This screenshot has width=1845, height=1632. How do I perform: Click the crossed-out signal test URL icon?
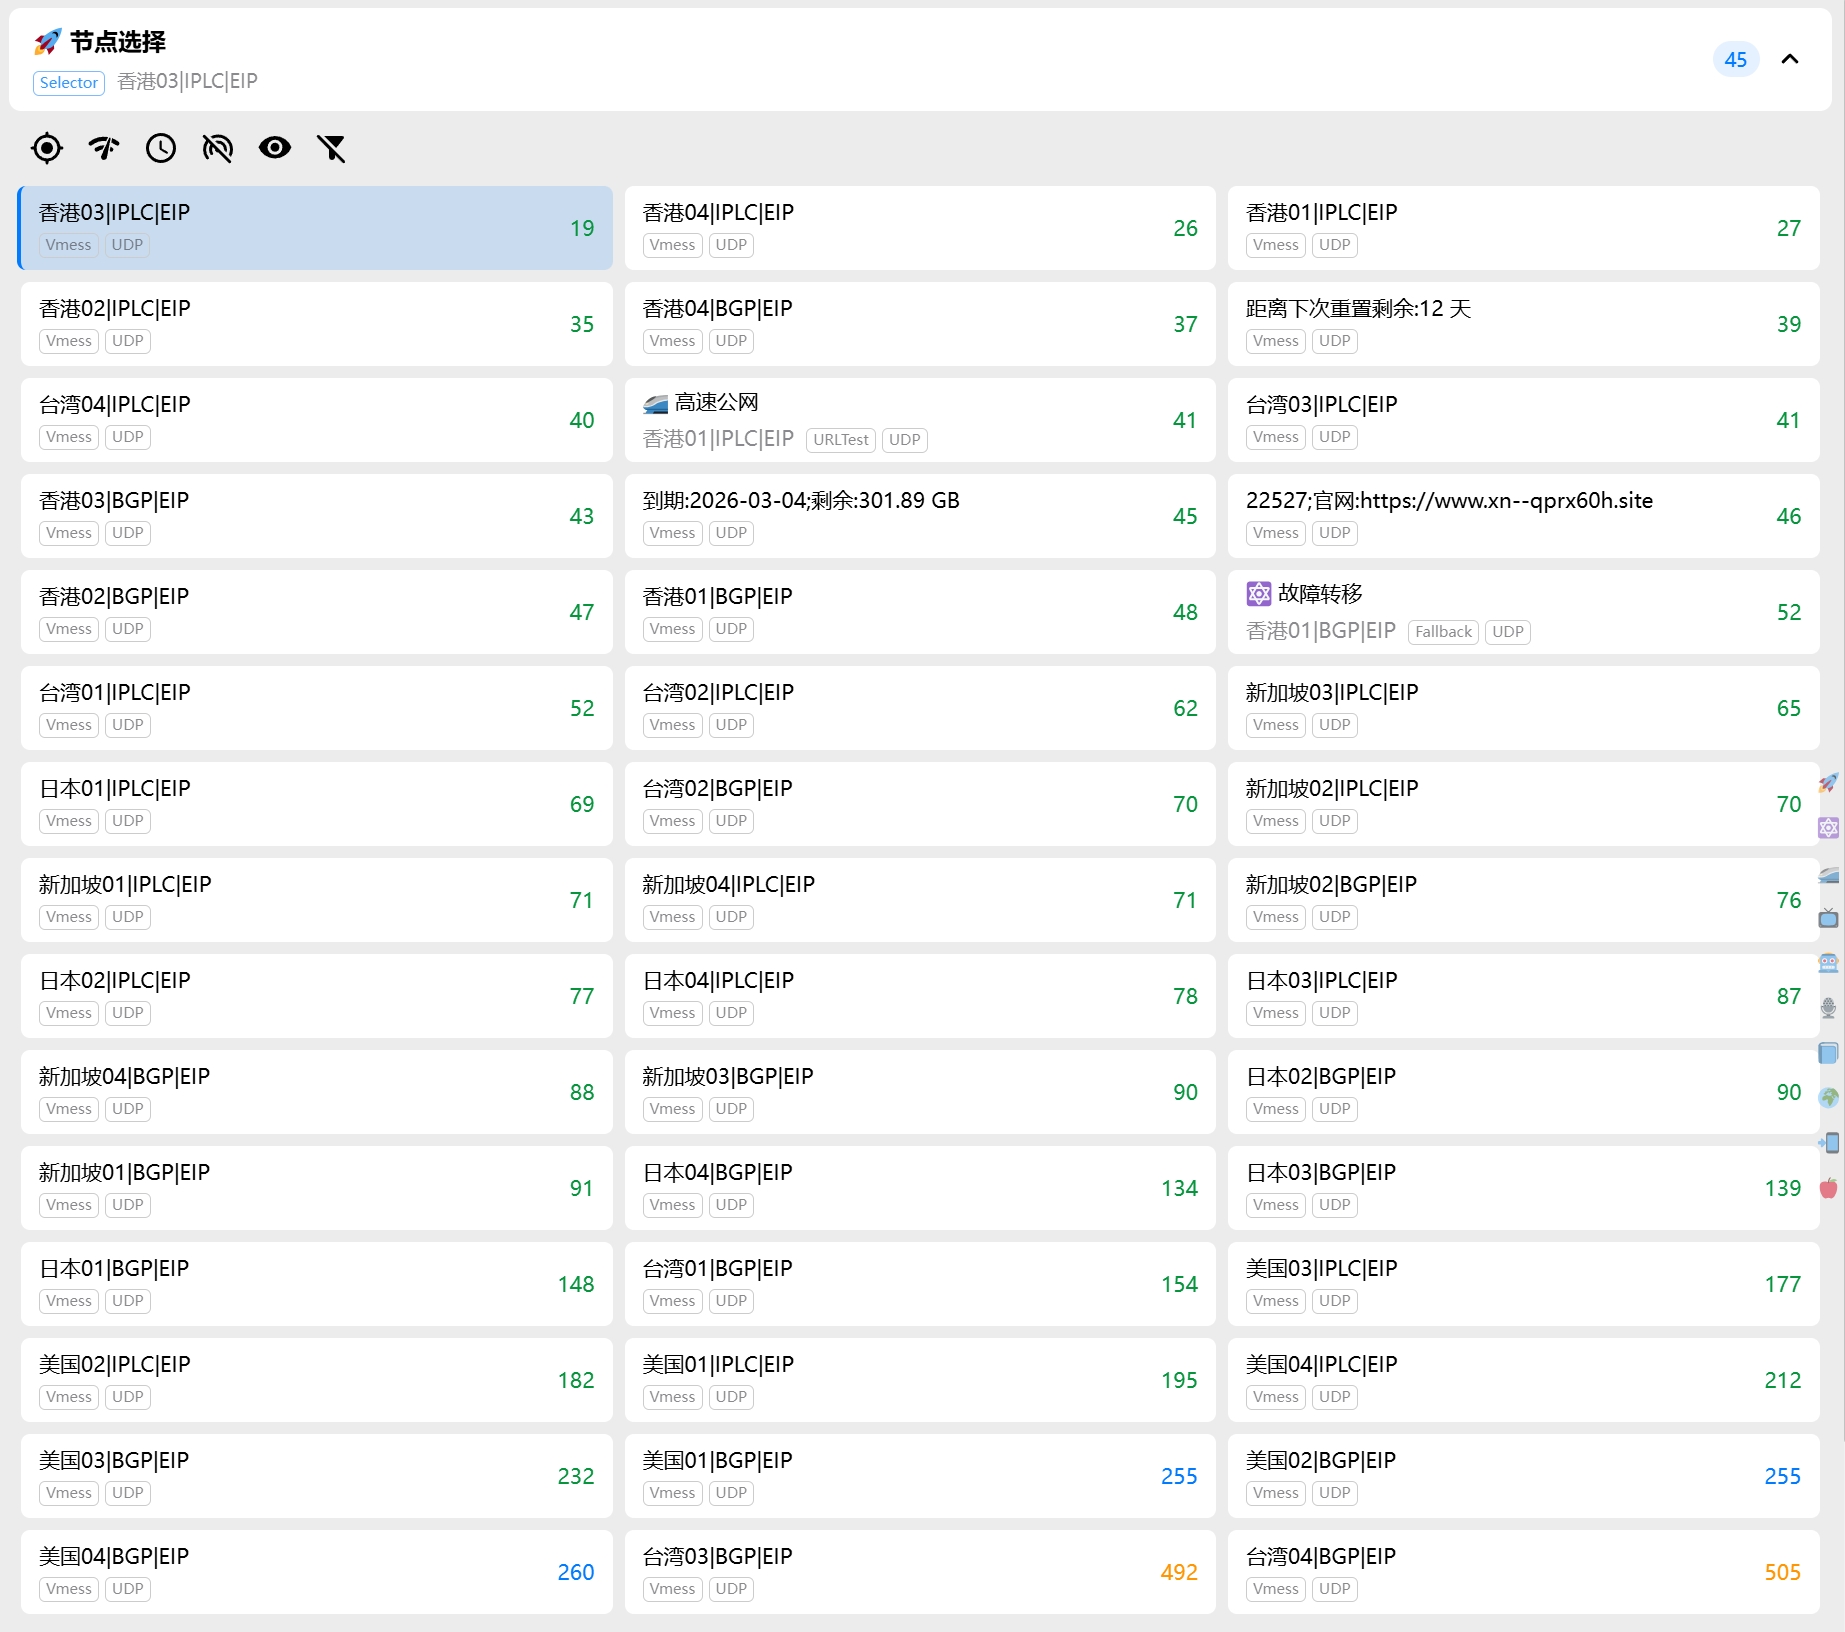(218, 148)
